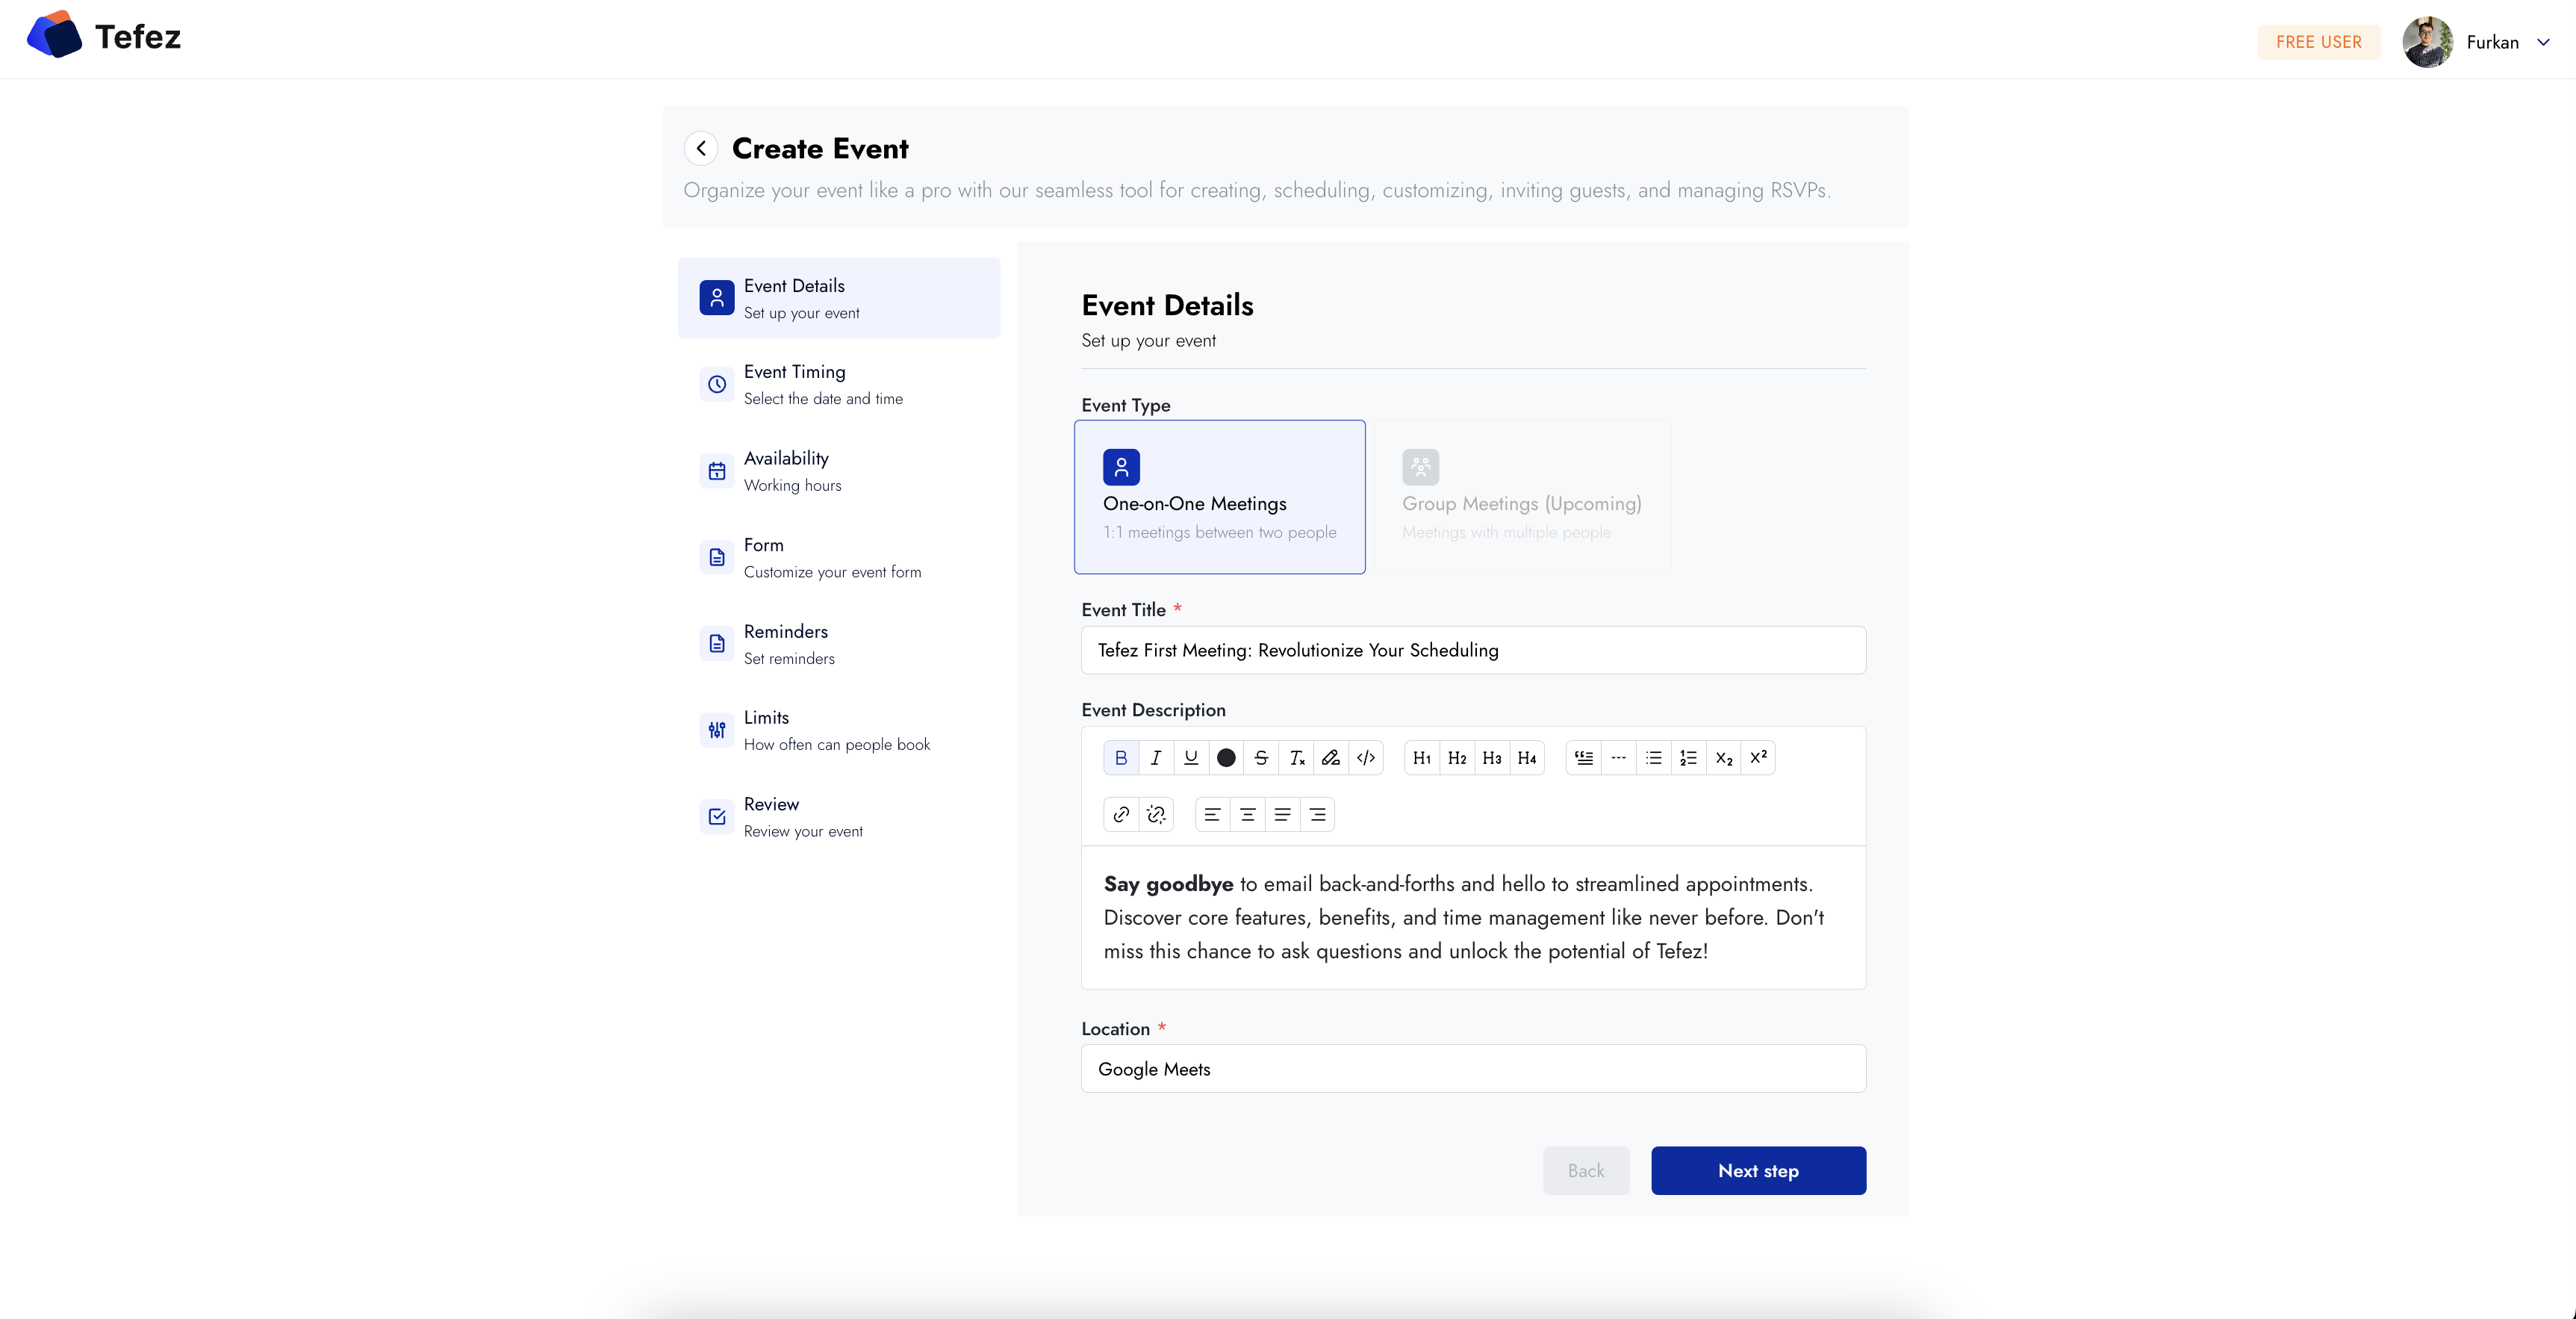The height and width of the screenshot is (1319, 2576).
Task: Remove the link with the unlink icon
Action: tap(1156, 815)
